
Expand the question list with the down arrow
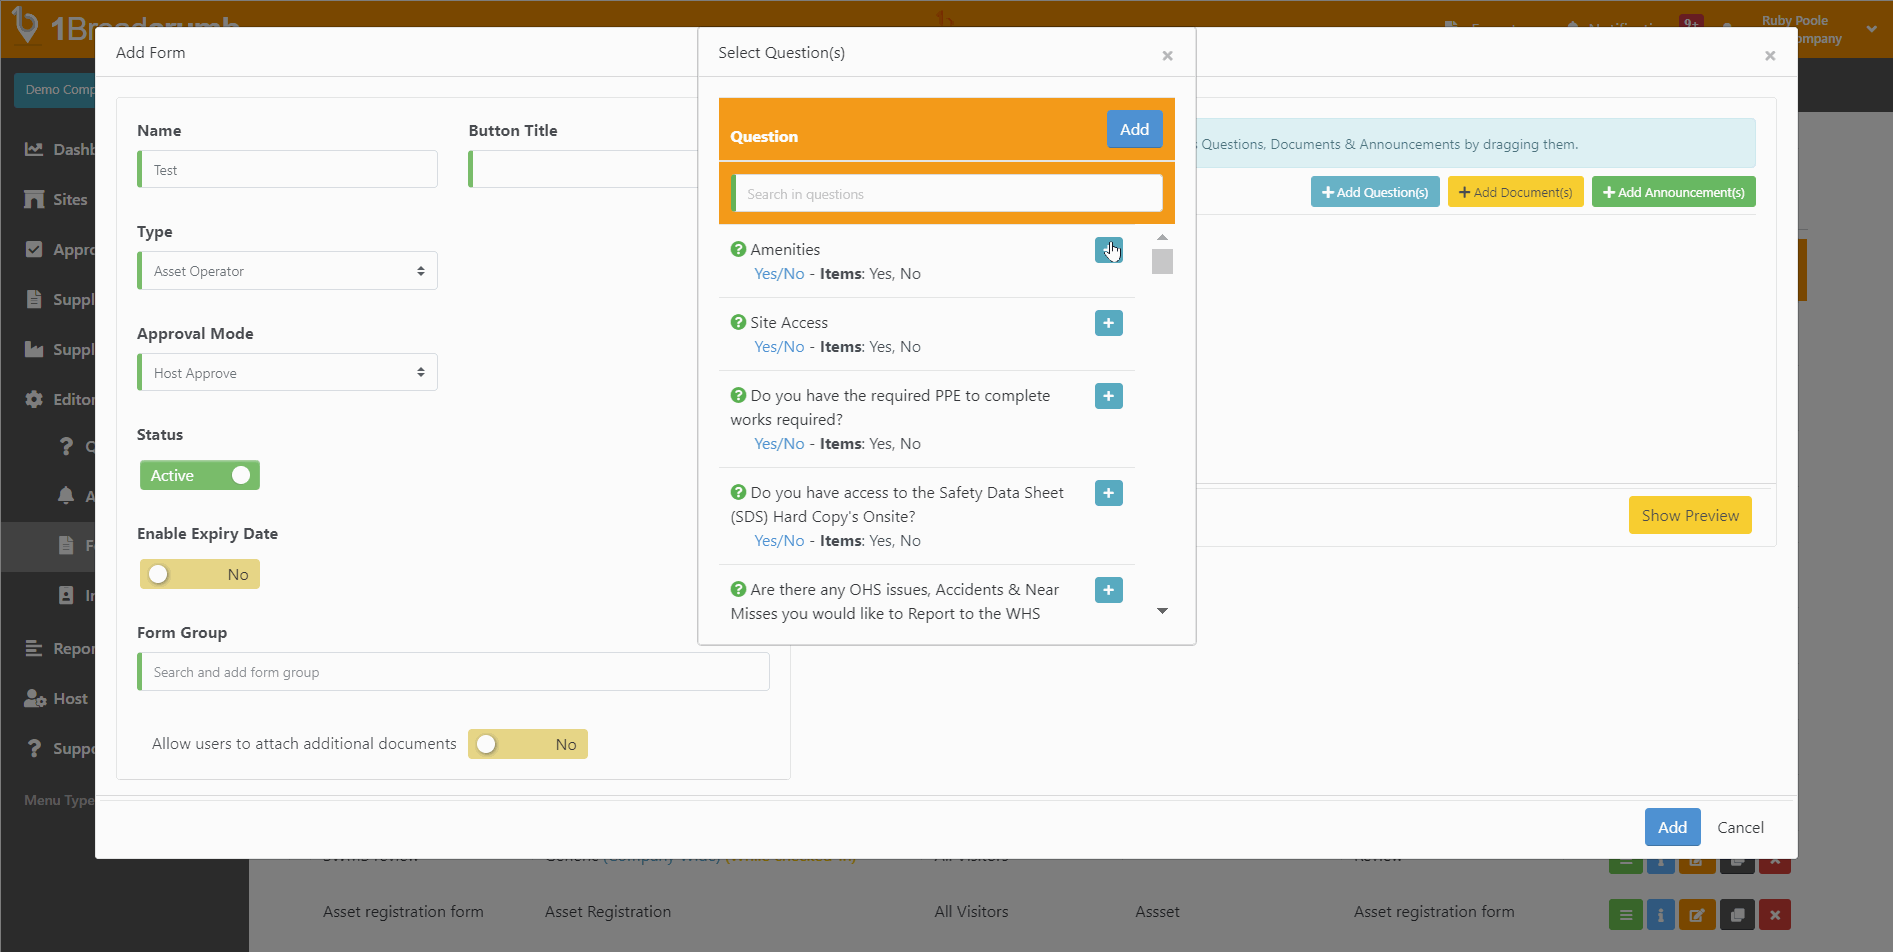tap(1162, 609)
